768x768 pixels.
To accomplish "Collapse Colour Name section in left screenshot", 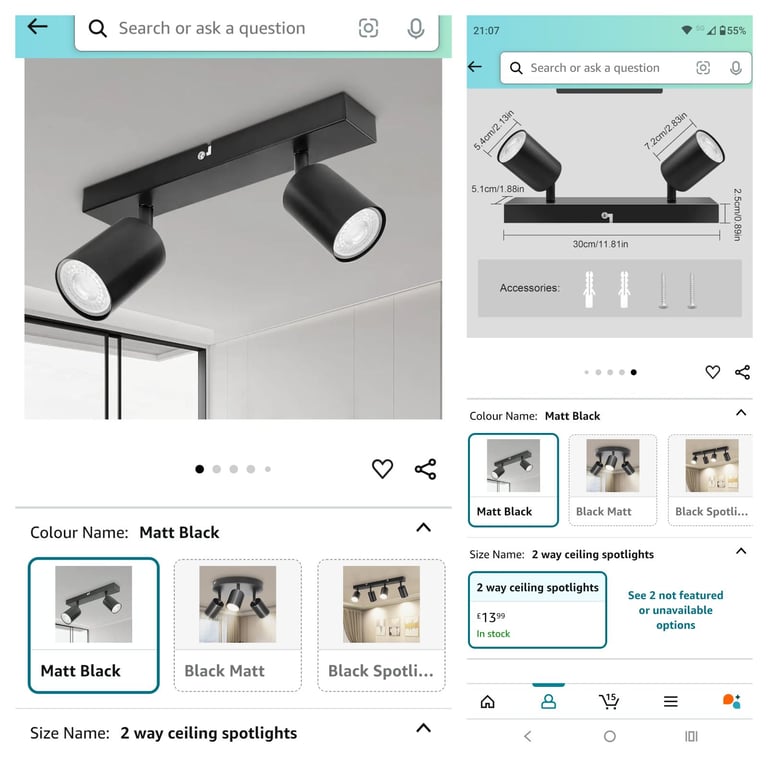I will click(x=423, y=528).
